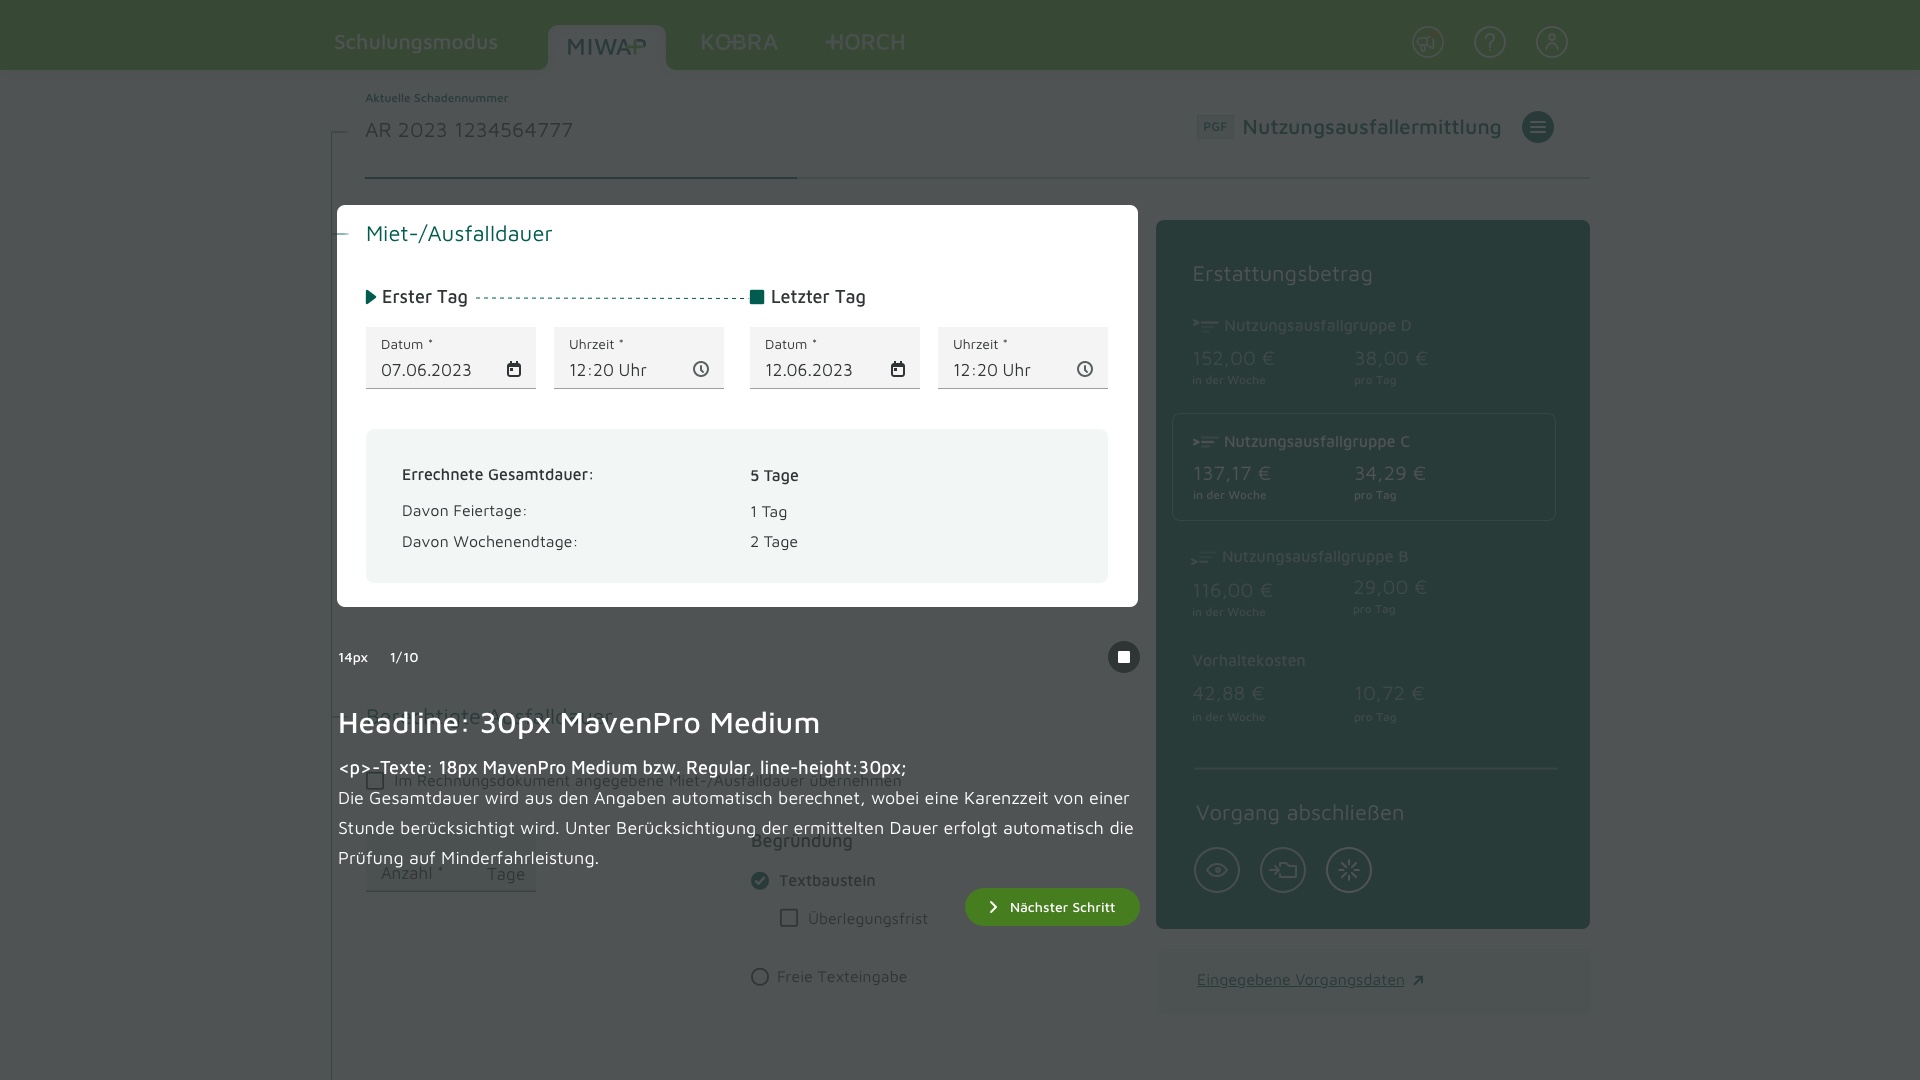Screen dimensions: 1920x1080
Task: Select the Freie Texteingabe radio option
Action: tap(760, 977)
